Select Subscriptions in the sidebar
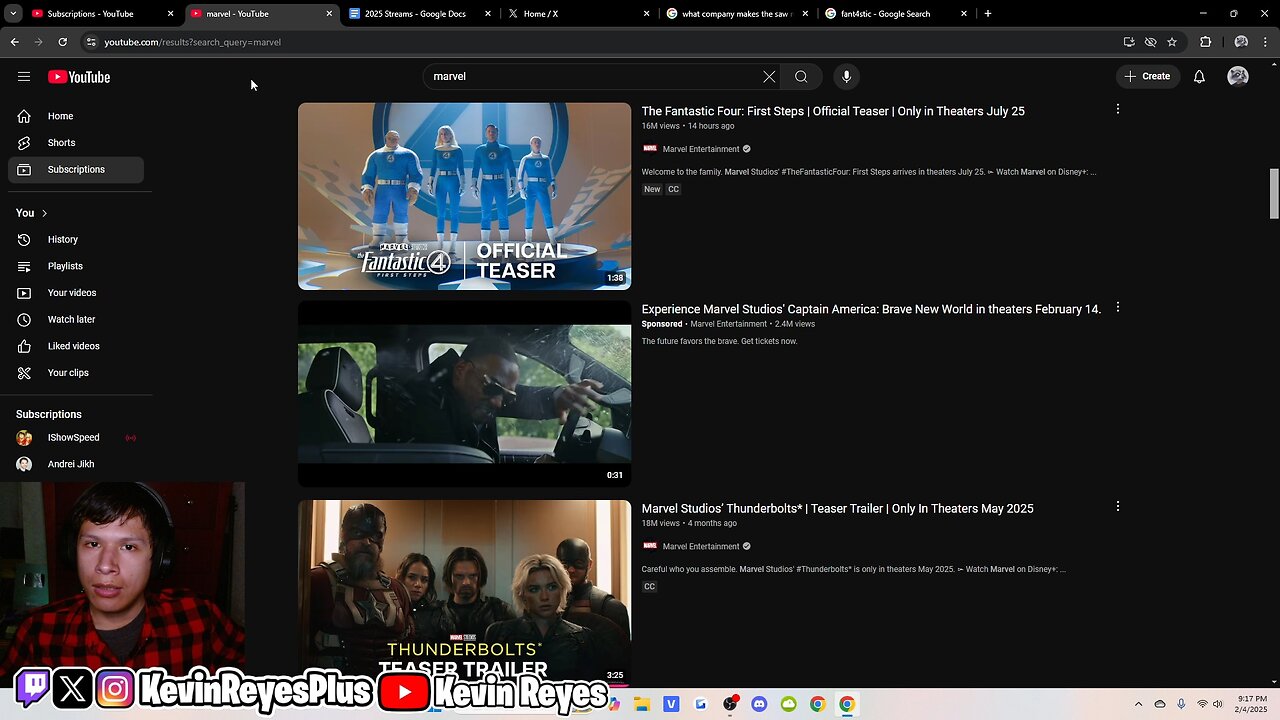Screen dimensions: 1280x720 pyautogui.click(x=76, y=169)
